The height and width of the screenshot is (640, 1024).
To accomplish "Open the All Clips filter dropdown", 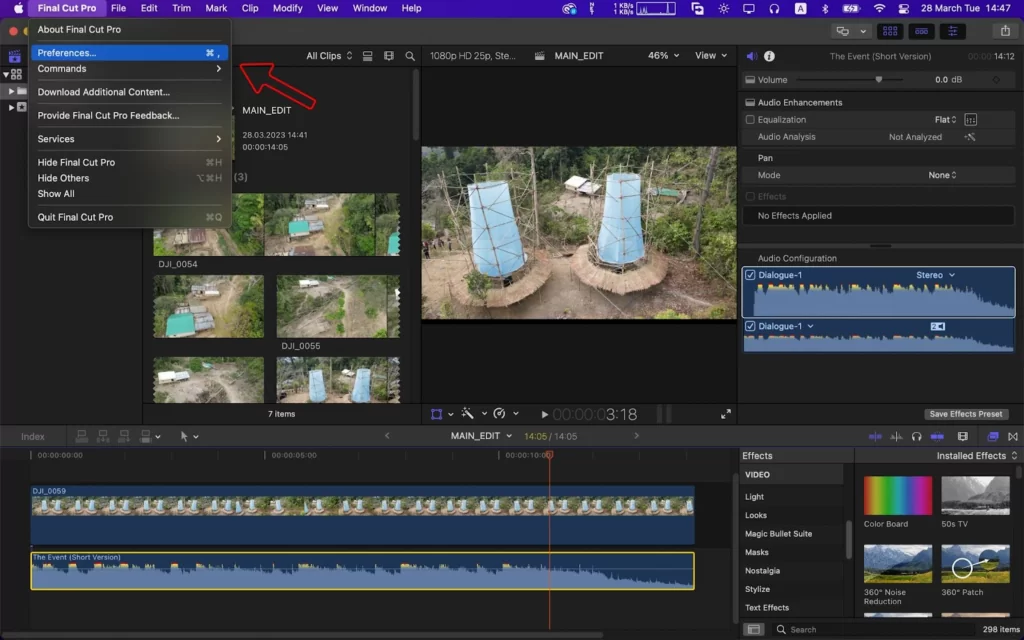I will [329, 56].
